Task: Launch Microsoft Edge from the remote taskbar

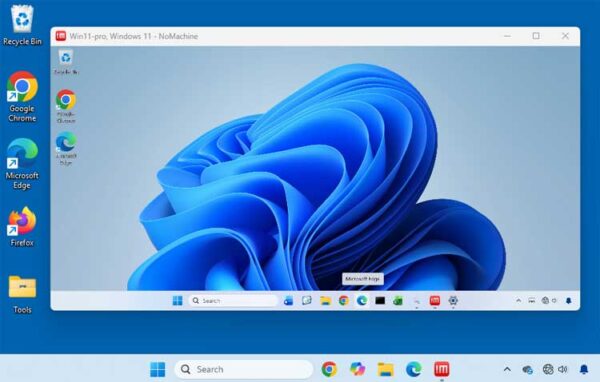Action: 362,301
